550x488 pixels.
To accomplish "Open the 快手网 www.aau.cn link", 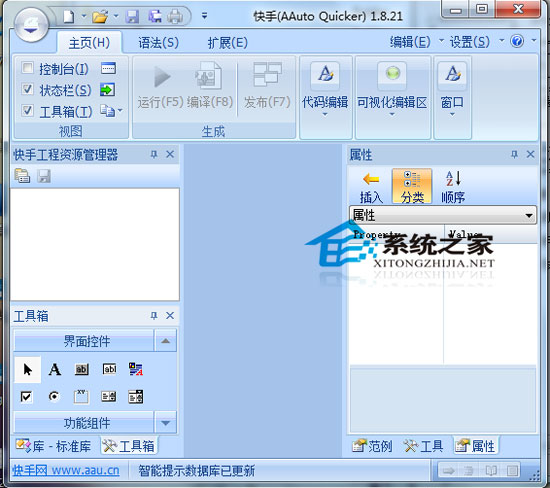I will (x=66, y=470).
